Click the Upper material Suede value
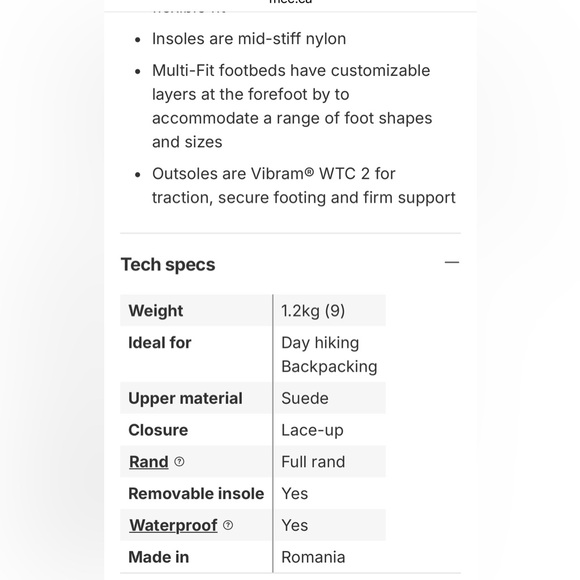580x580 pixels. tap(305, 398)
